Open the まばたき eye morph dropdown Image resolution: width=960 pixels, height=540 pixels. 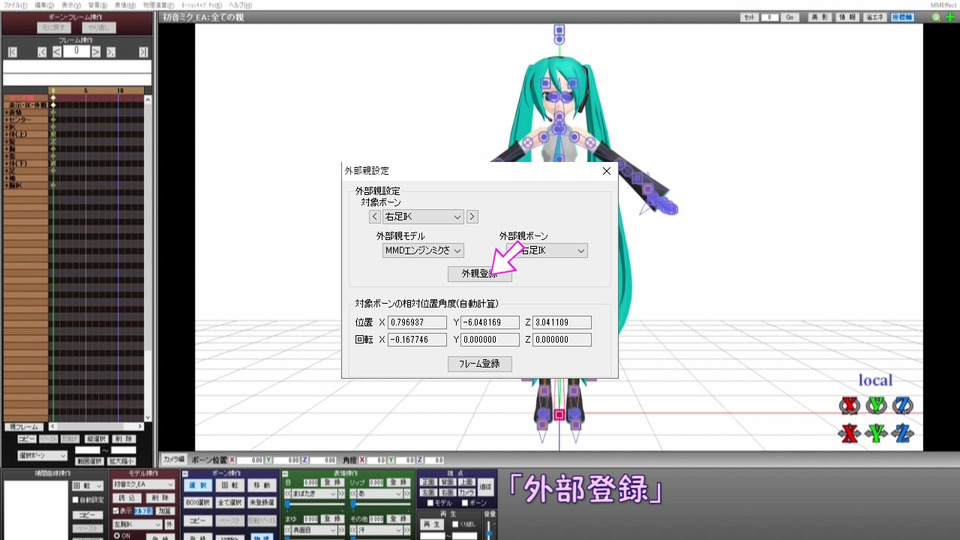[313, 493]
